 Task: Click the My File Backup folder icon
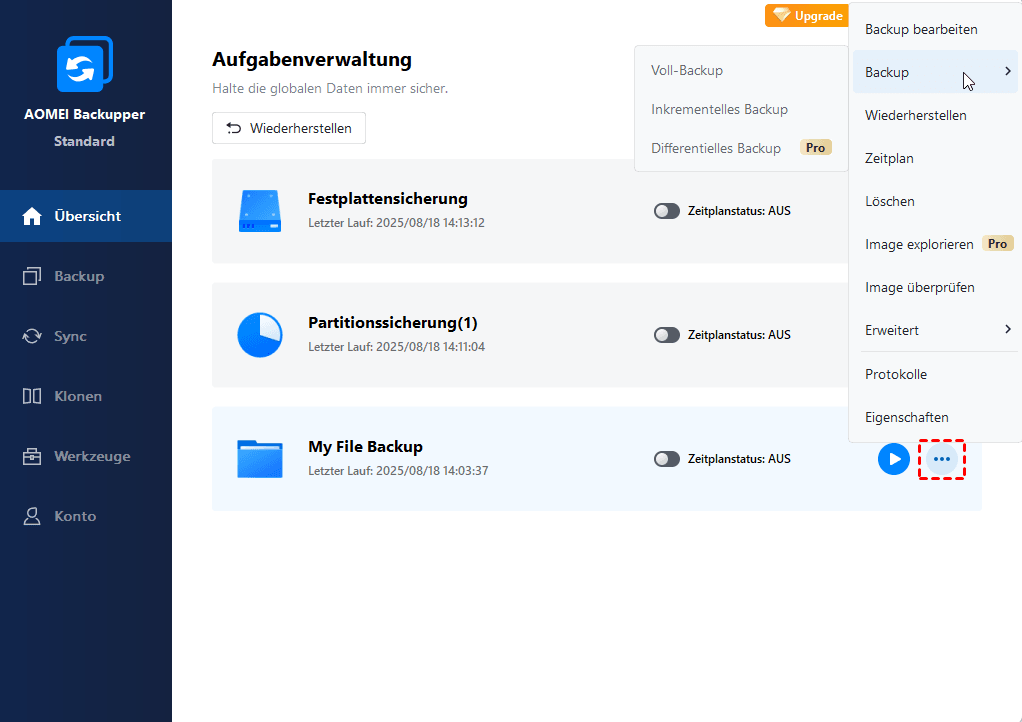(x=260, y=459)
